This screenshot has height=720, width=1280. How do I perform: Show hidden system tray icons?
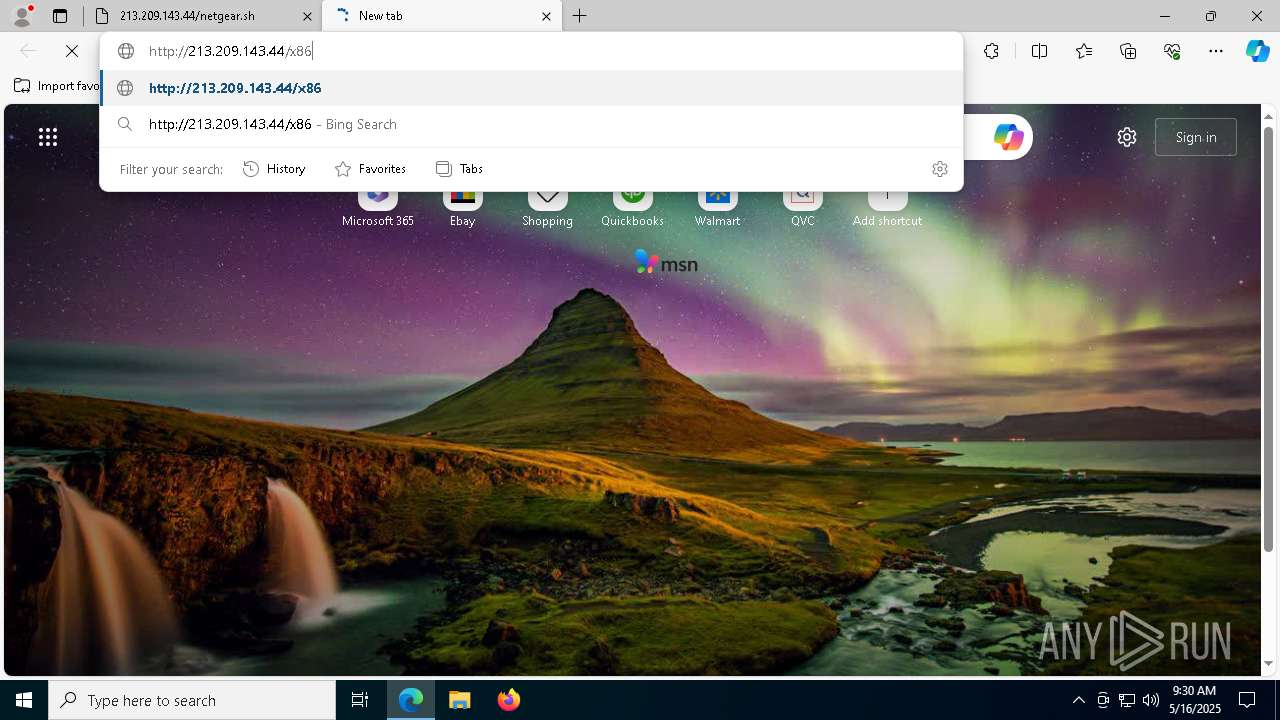pos(1078,700)
